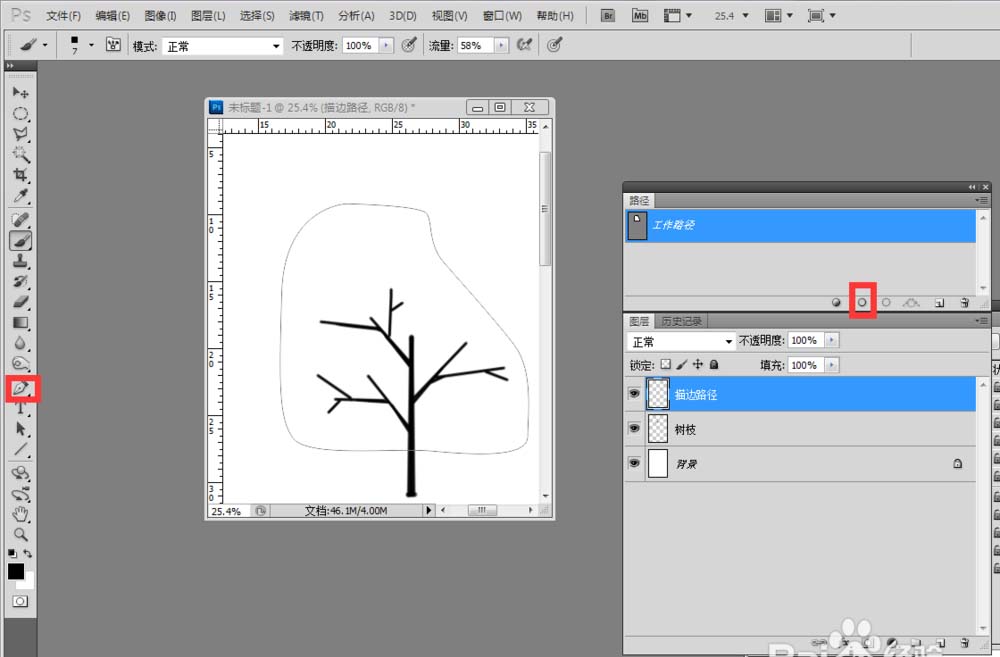Select the Pen tool in toolbar
The width and height of the screenshot is (1000, 657).
tap(20, 387)
